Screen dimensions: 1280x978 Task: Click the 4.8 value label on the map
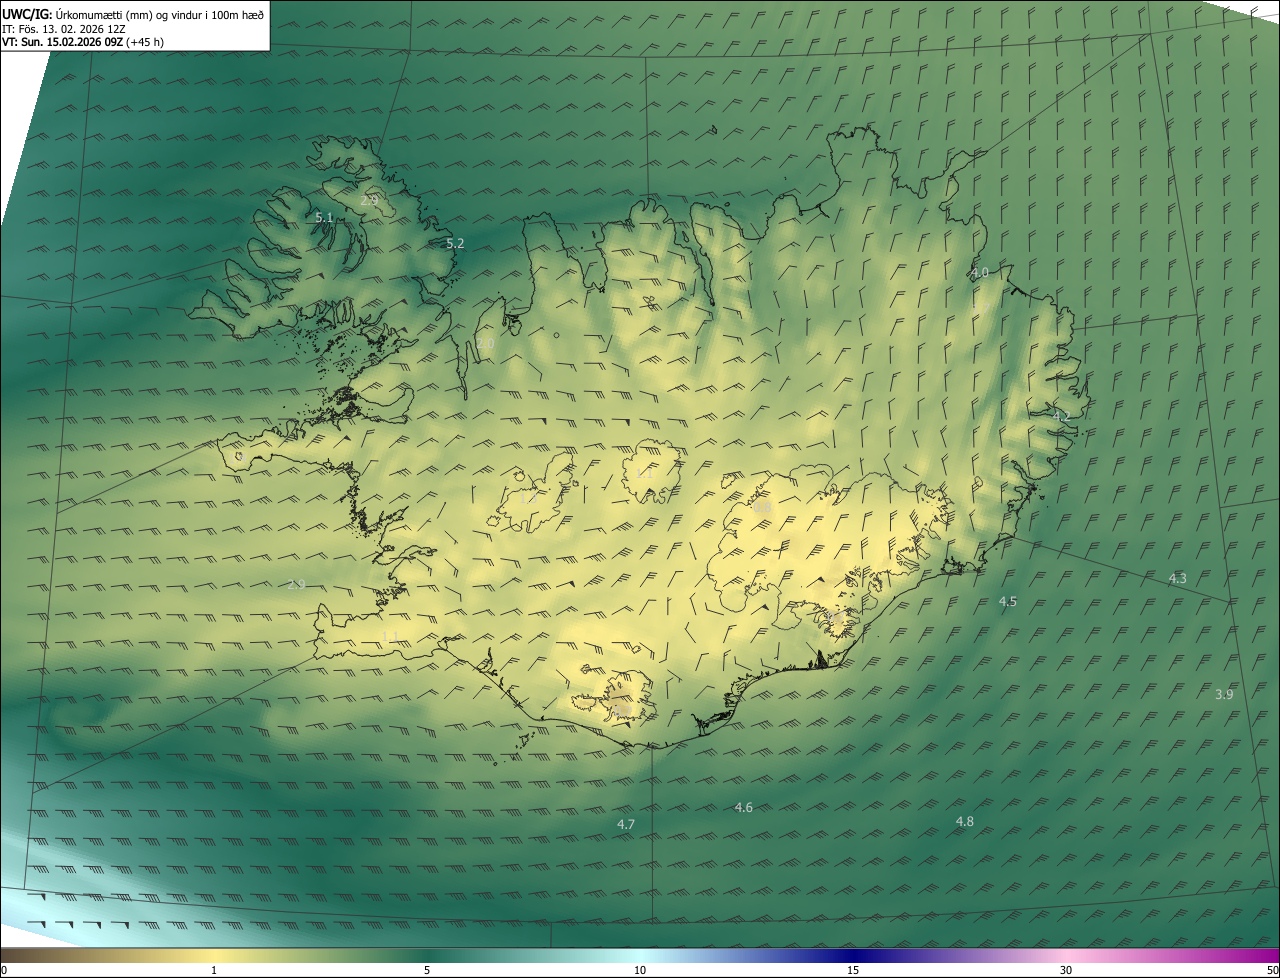[x=965, y=821]
